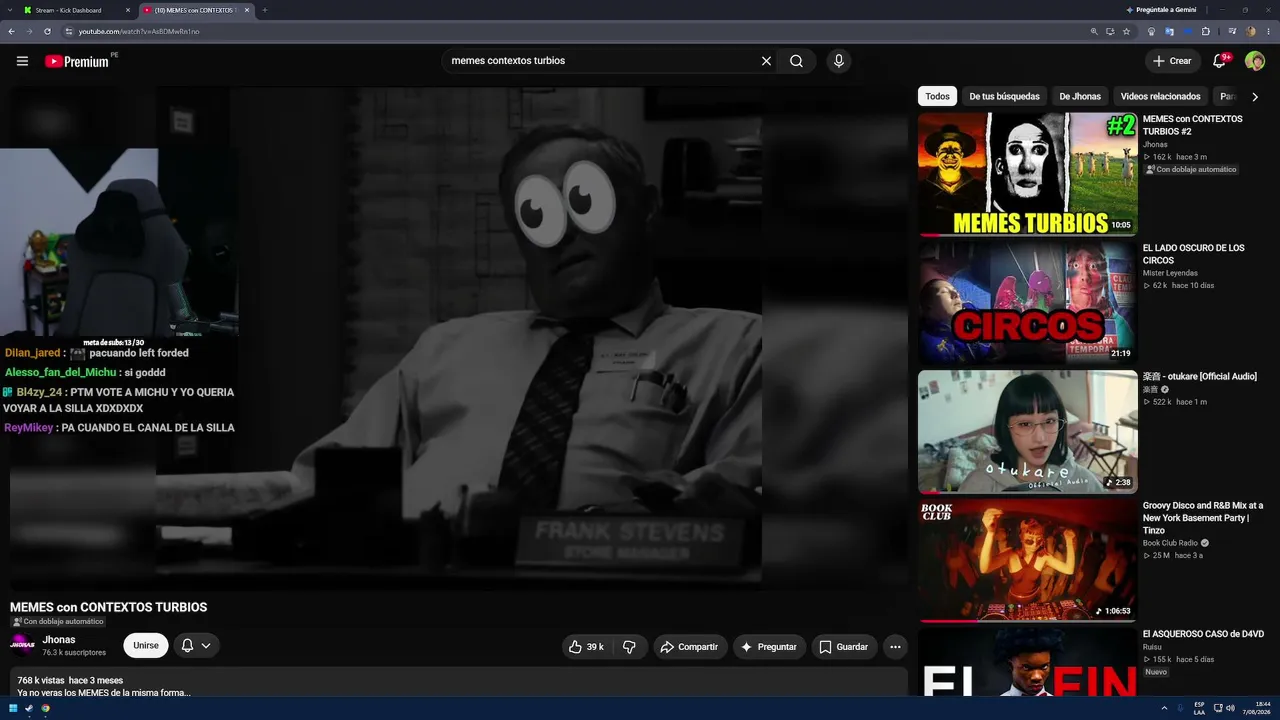The image size is (1280, 720).
Task: Run search with the magnifier button
Action: (796, 61)
